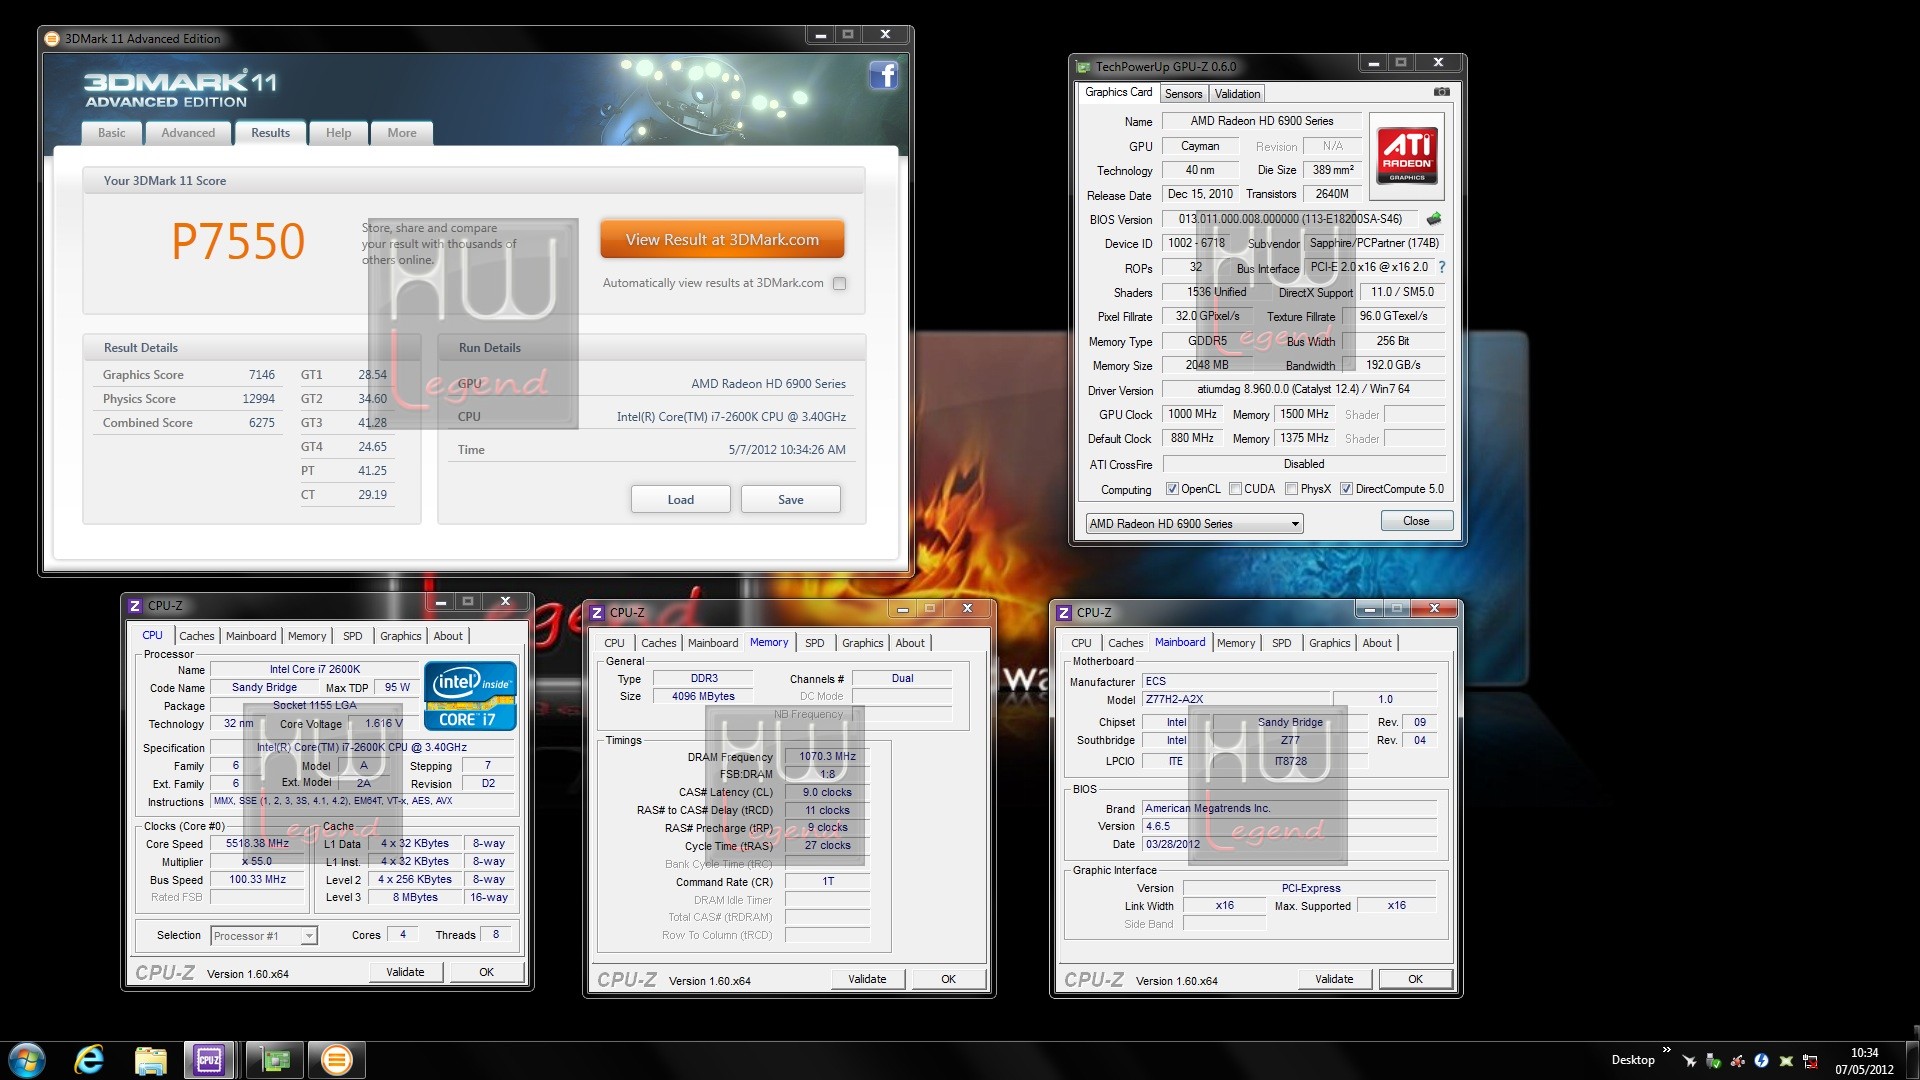Launch Internet Explorer from the taskbar
The width and height of the screenshot is (1920, 1080).
click(89, 1060)
